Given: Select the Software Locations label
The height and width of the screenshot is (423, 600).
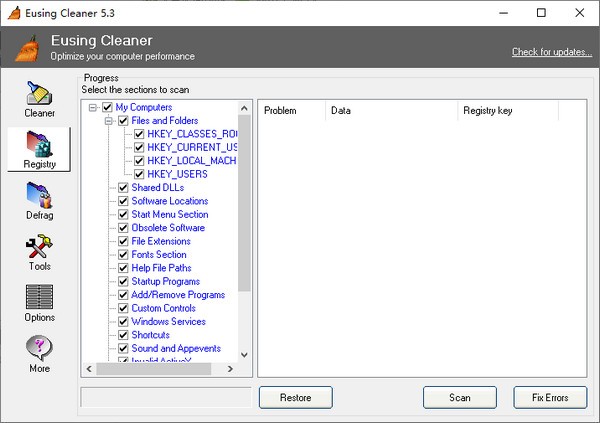Looking at the screenshot, I should pyautogui.click(x=170, y=201).
